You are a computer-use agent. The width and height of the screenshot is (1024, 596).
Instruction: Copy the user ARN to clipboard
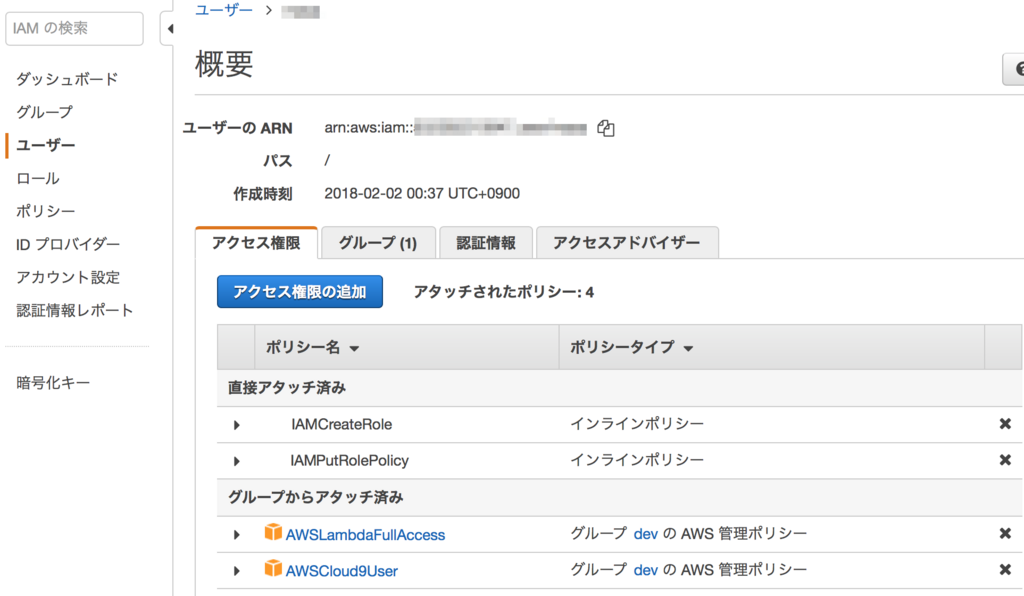tap(605, 129)
